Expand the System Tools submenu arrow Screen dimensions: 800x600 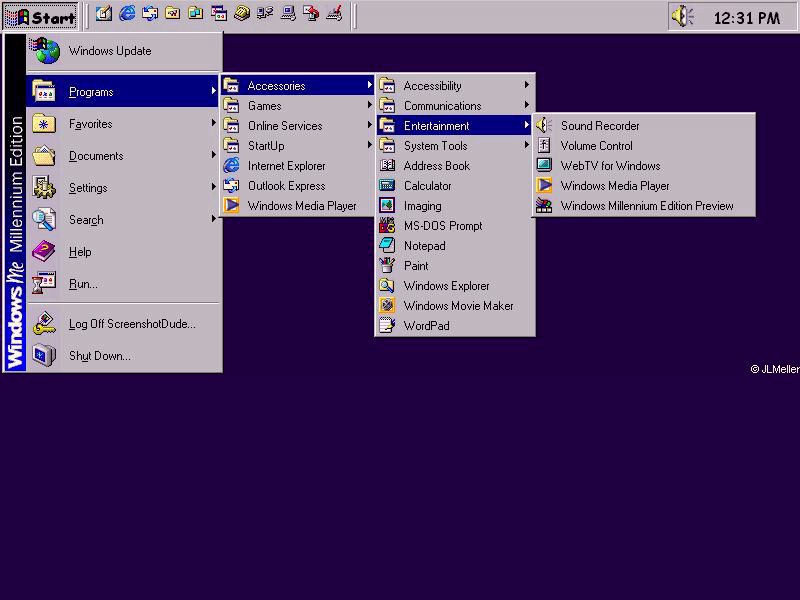pyautogui.click(x=527, y=145)
